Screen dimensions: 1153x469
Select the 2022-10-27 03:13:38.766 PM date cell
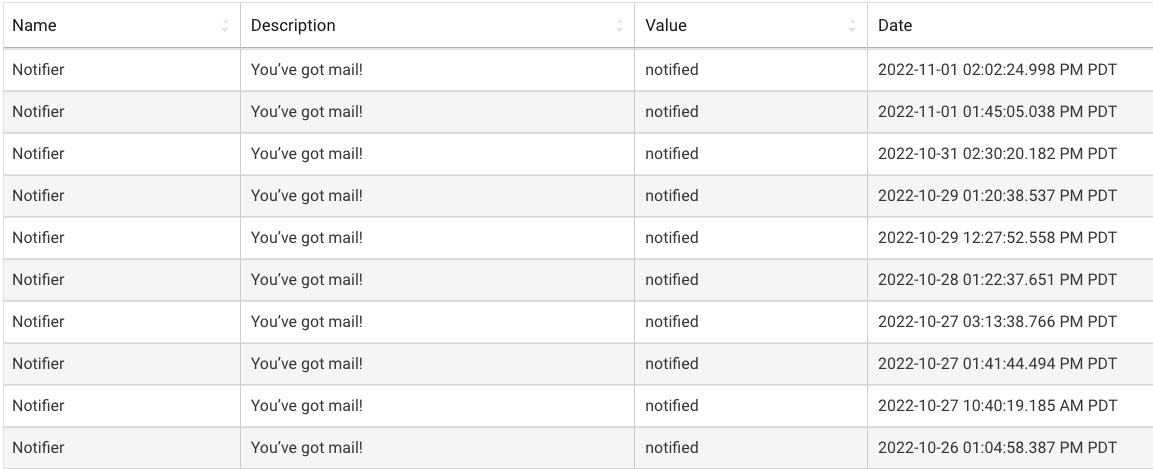tap(996, 322)
